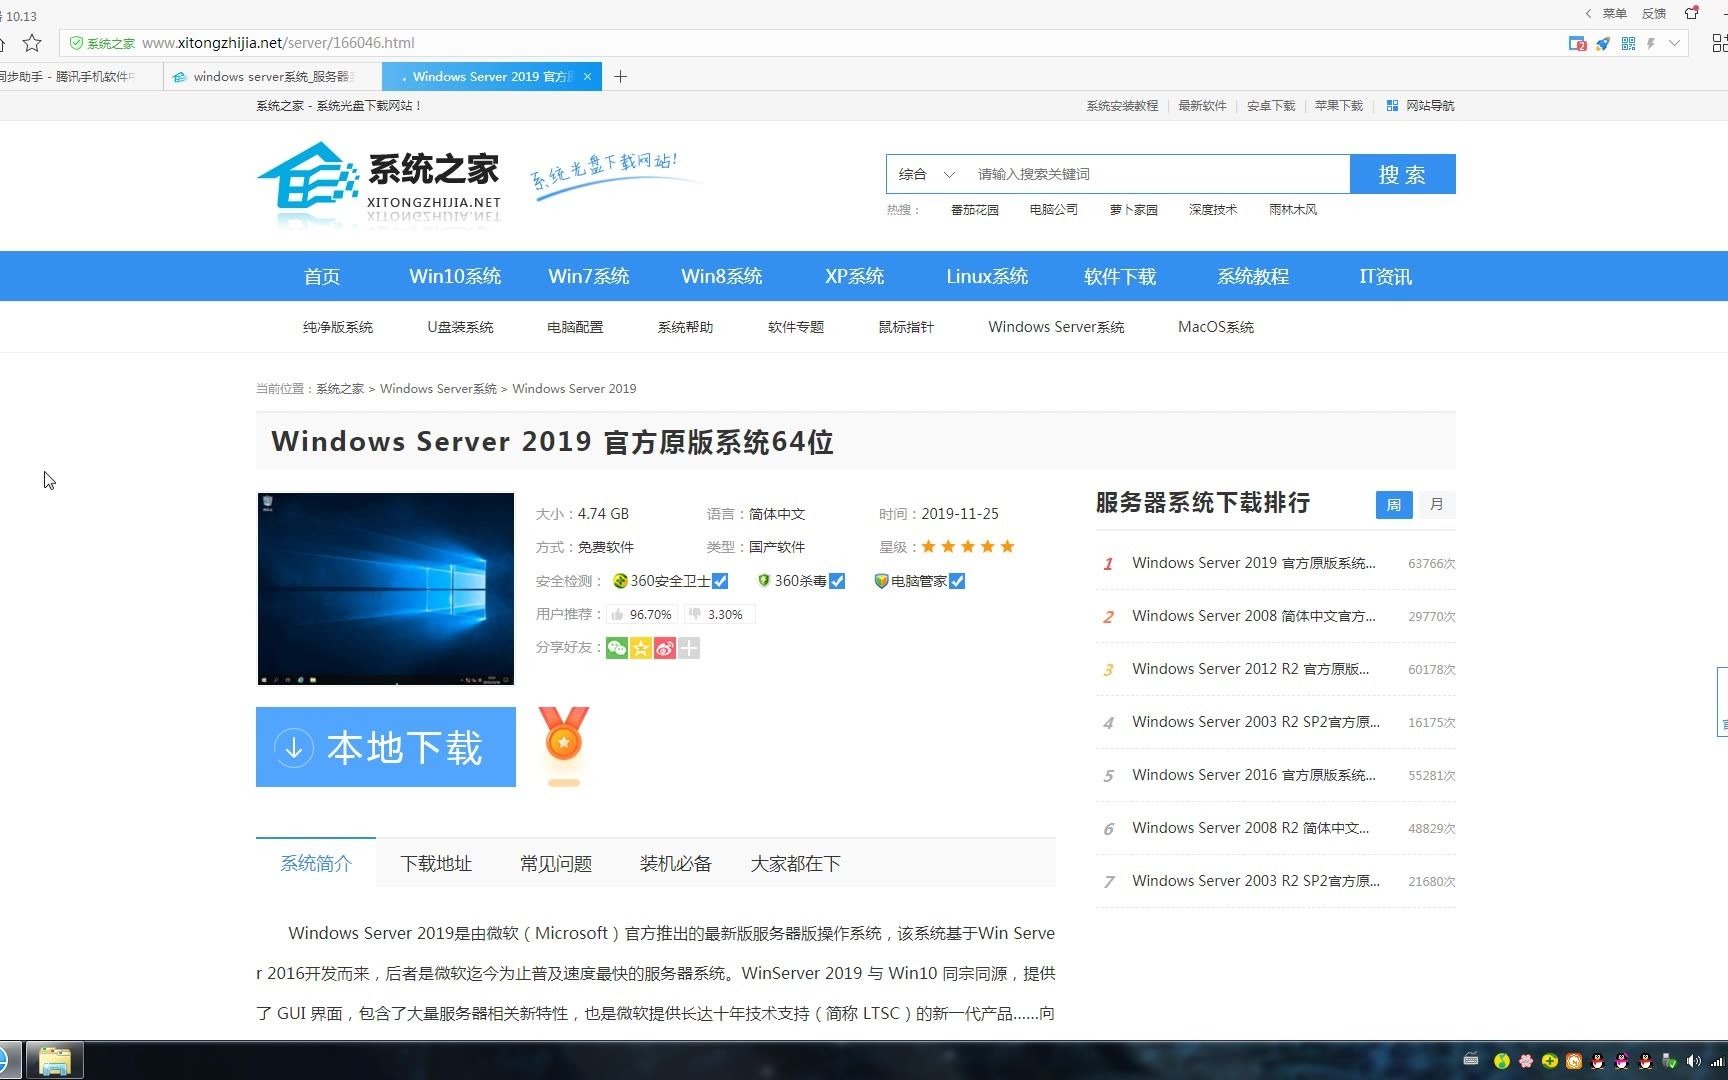Click the Windows Server 2019 screenshot thumbnail
Screen dimensions: 1728x1080
point(386,589)
